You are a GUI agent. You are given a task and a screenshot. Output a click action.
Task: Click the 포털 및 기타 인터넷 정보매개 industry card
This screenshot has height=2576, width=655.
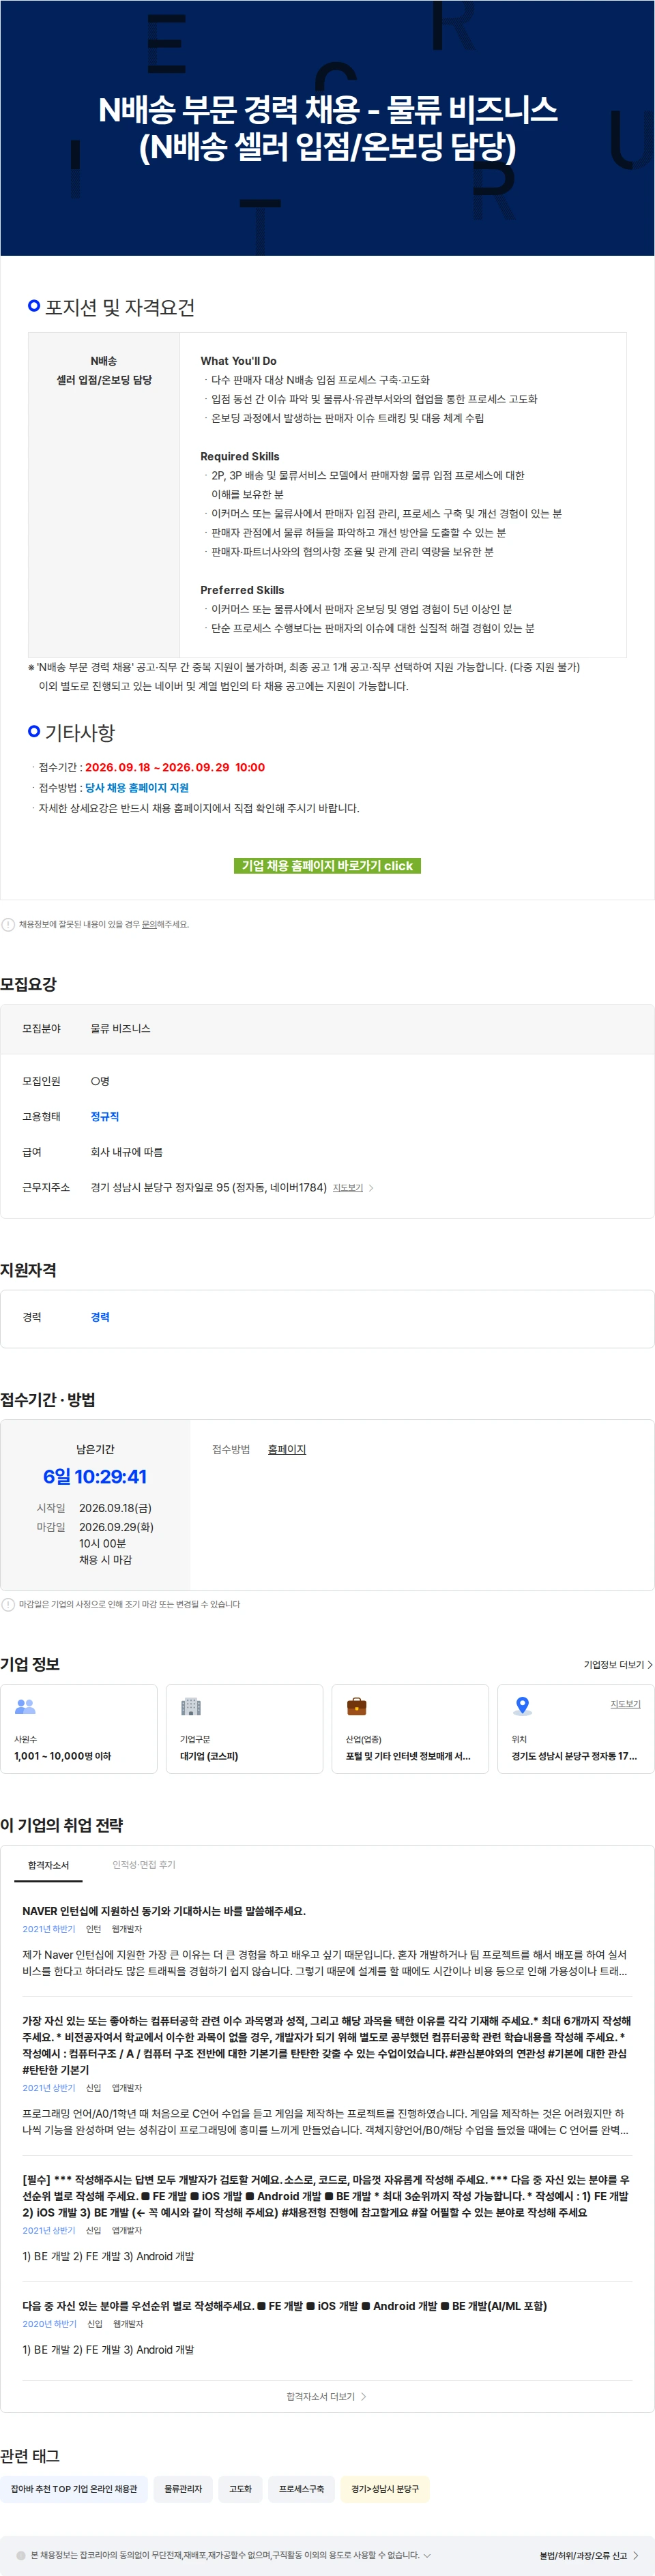410,1729
